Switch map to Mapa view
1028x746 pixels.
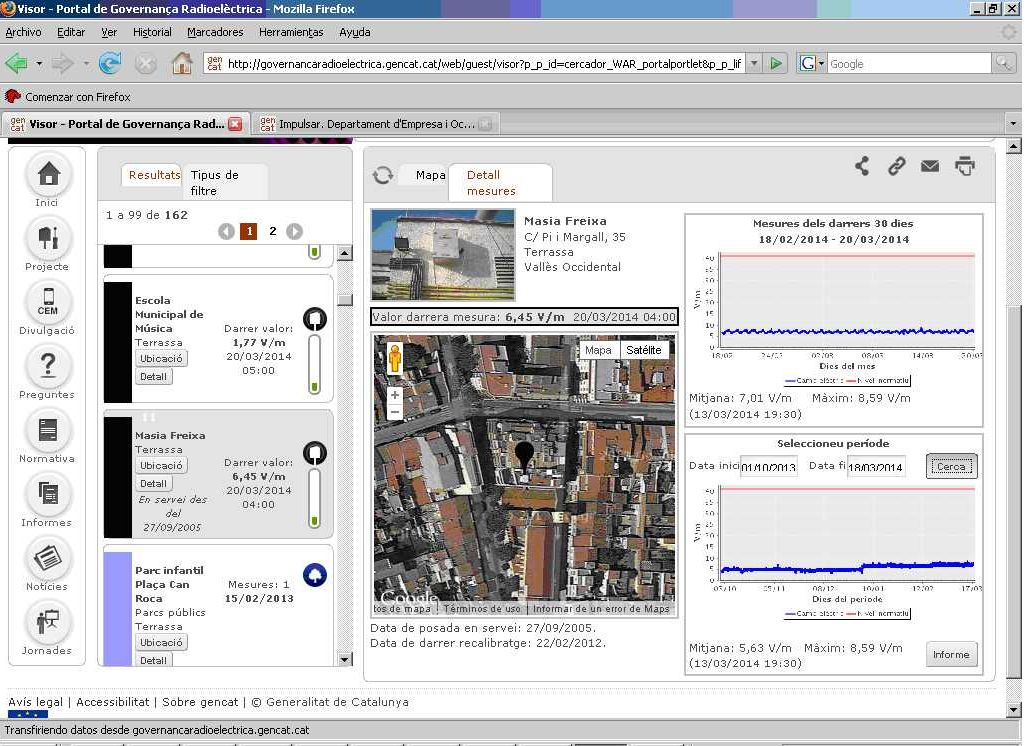coord(598,350)
